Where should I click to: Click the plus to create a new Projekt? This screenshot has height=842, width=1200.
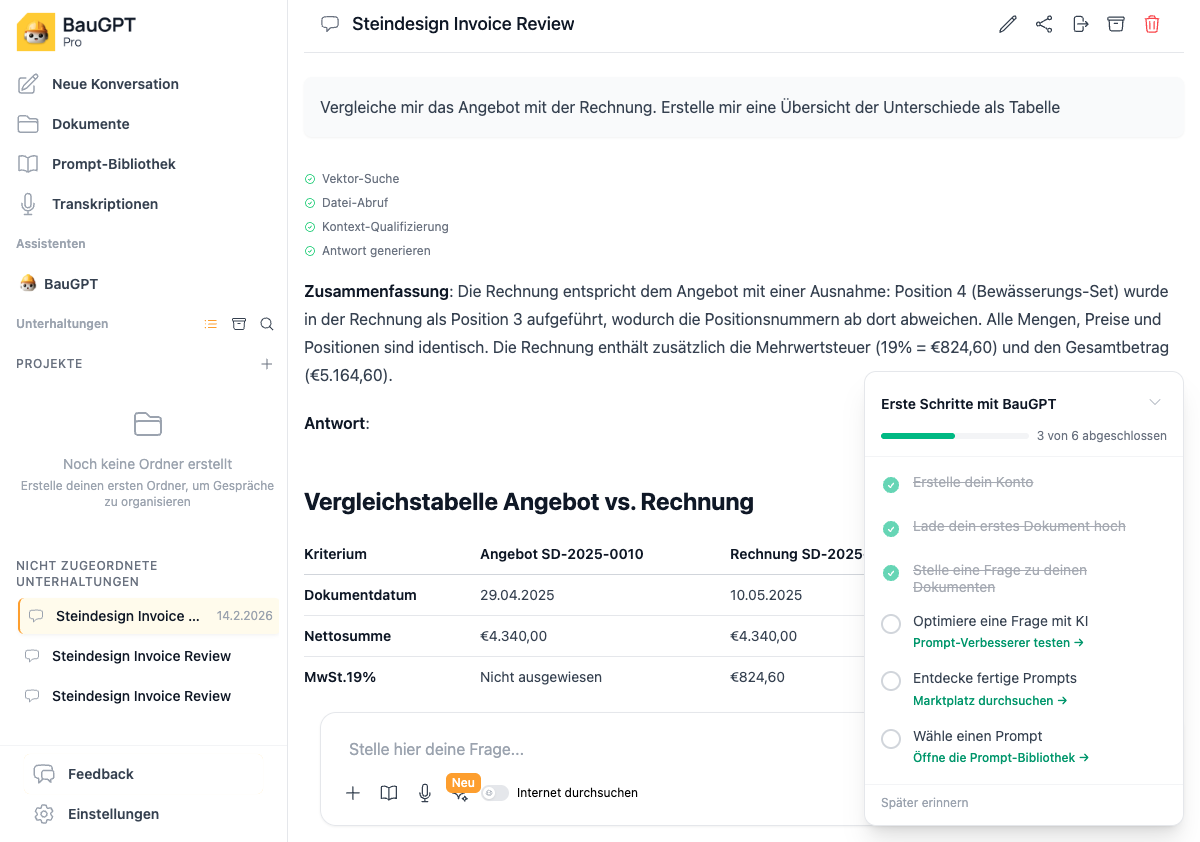267,364
